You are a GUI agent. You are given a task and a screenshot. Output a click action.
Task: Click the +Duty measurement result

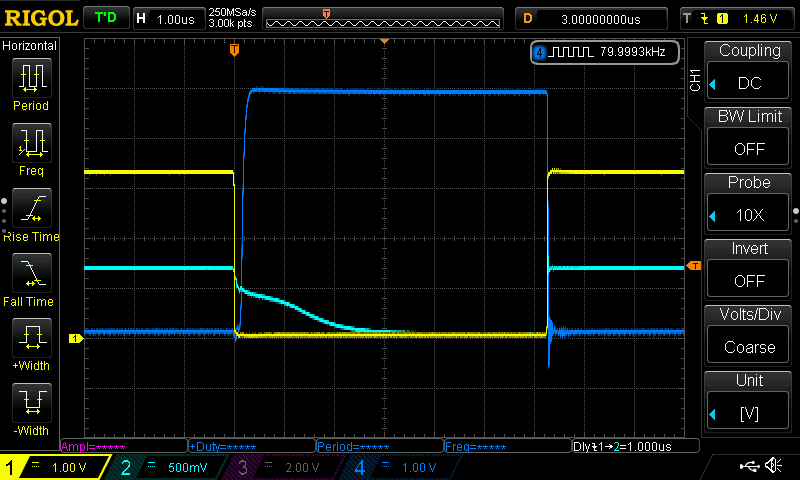point(252,446)
